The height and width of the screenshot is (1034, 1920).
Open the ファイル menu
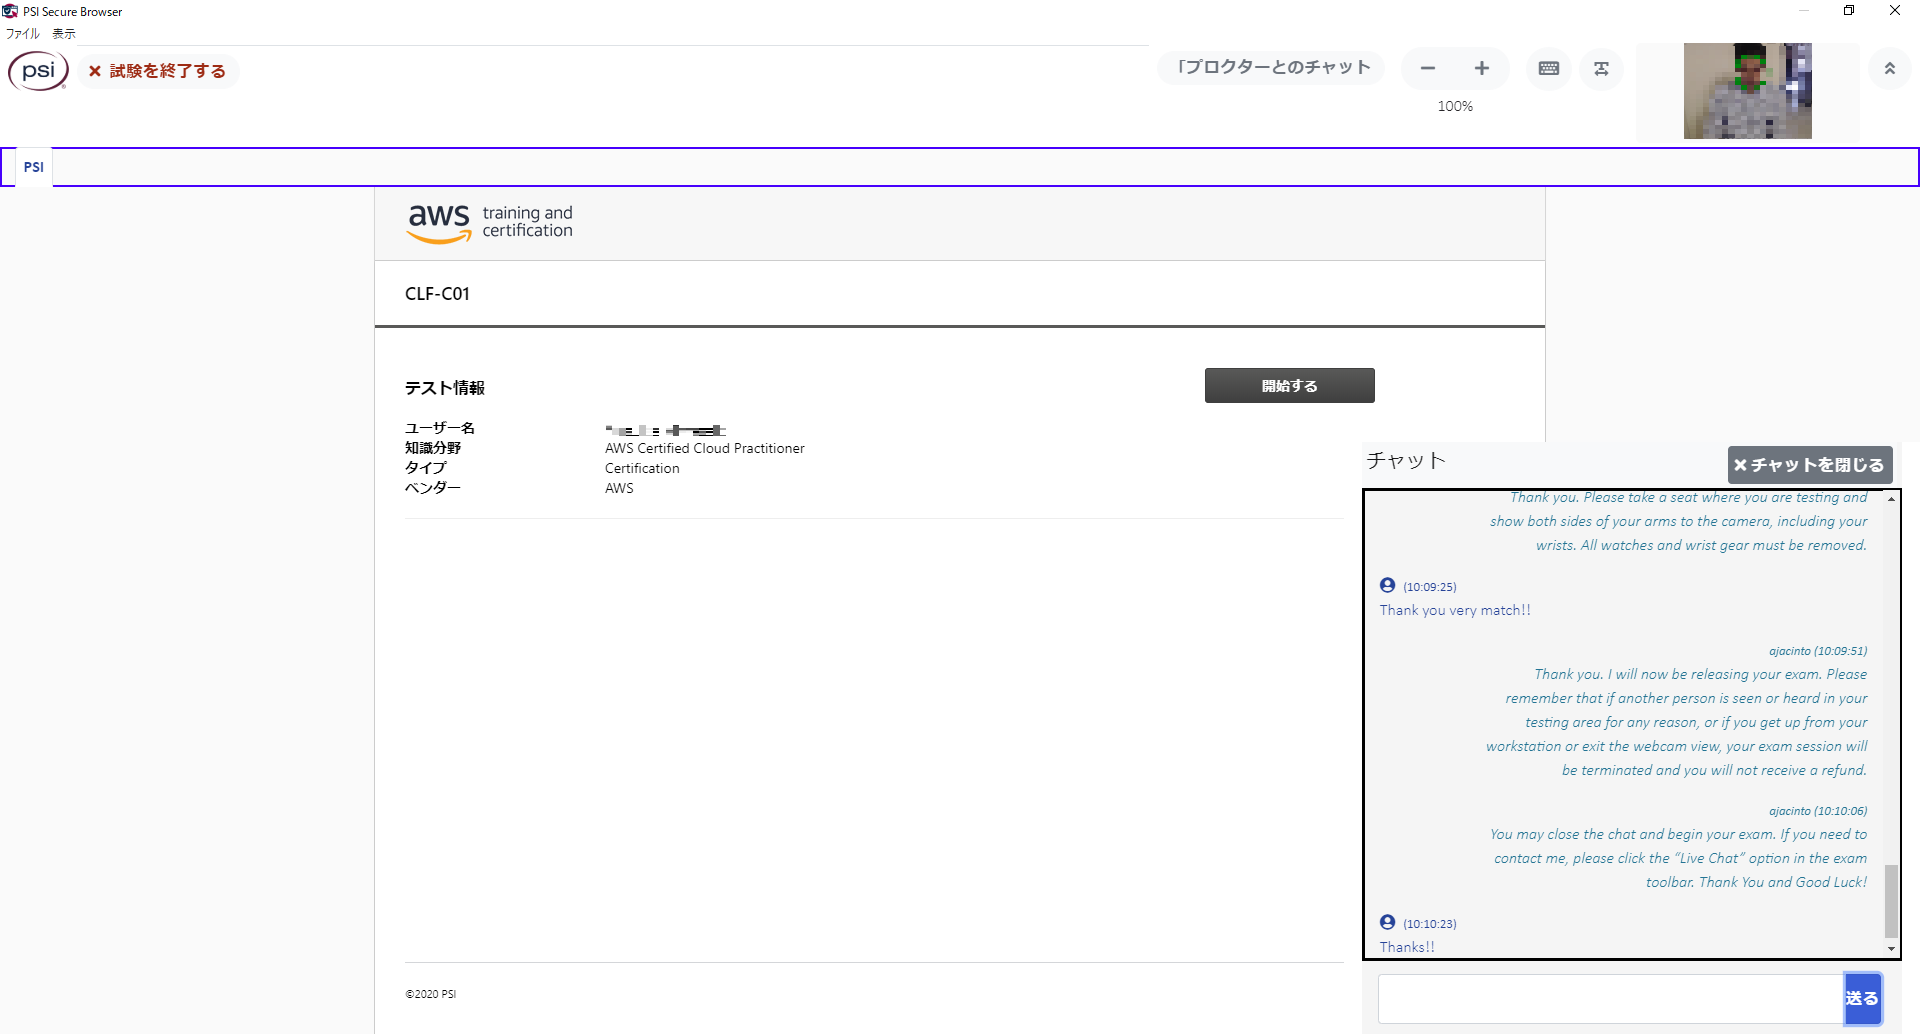point(22,33)
